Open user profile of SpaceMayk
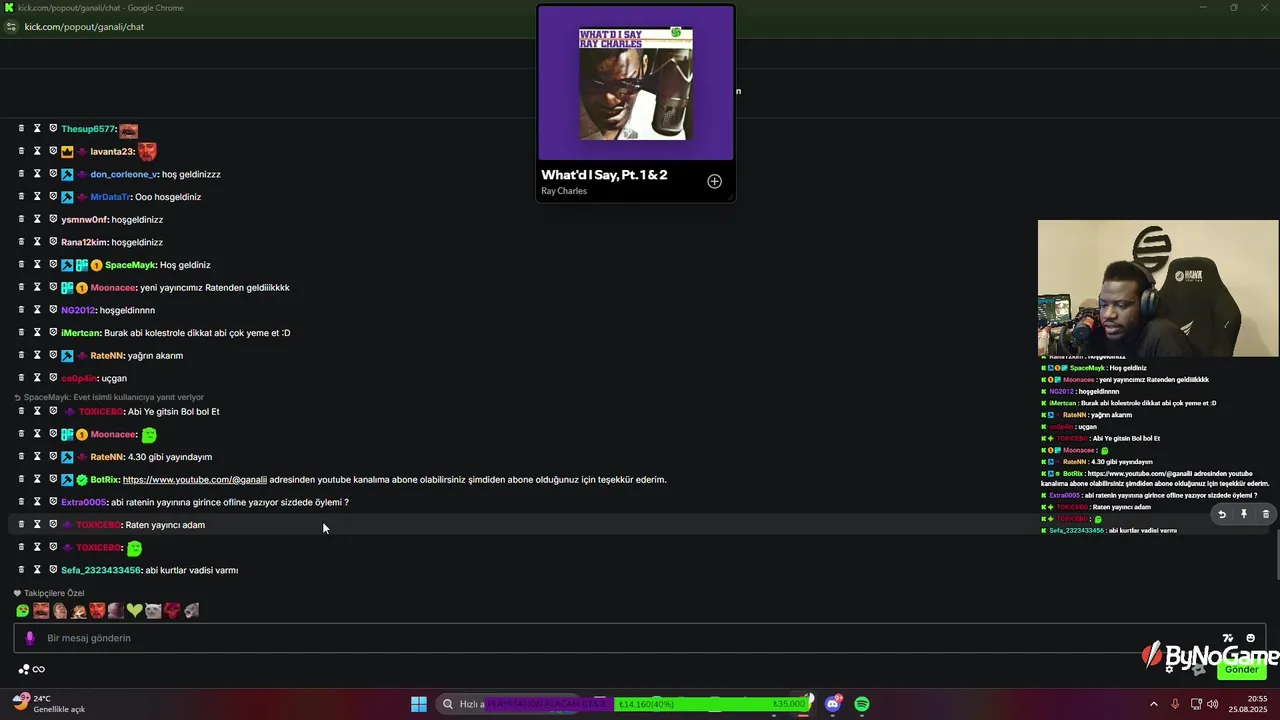This screenshot has width=1280, height=720. (x=130, y=265)
